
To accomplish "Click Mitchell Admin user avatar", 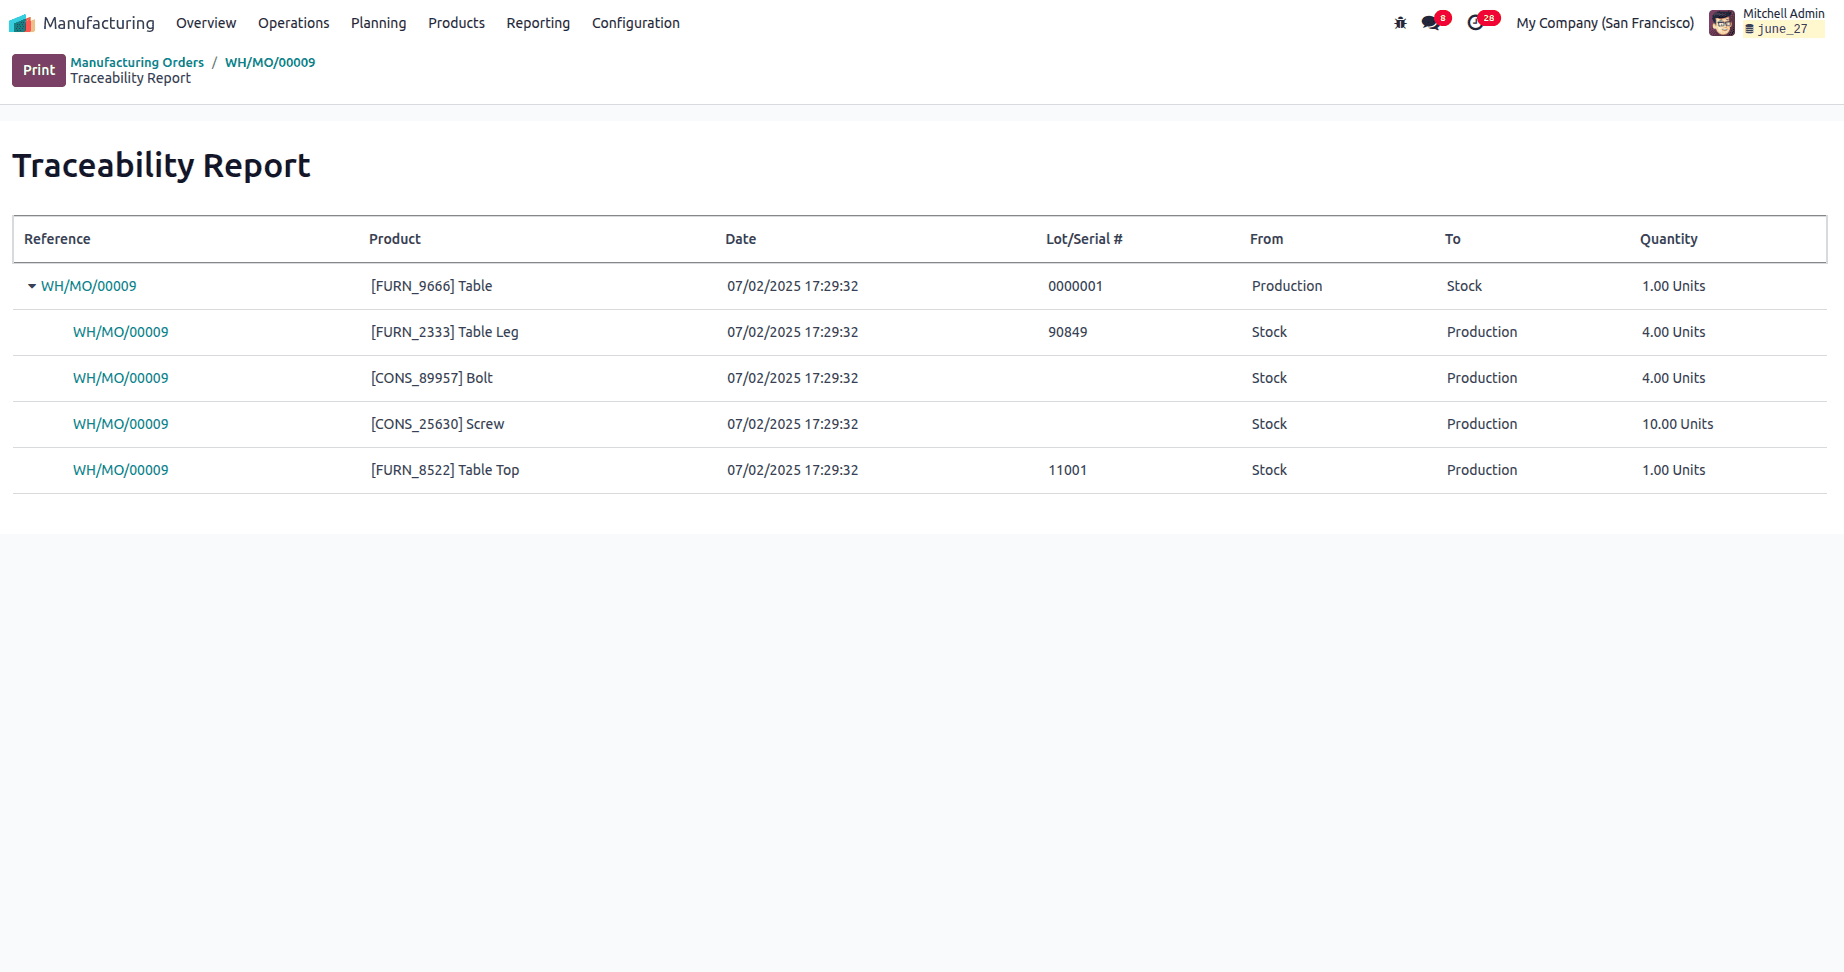I will (1722, 23).
